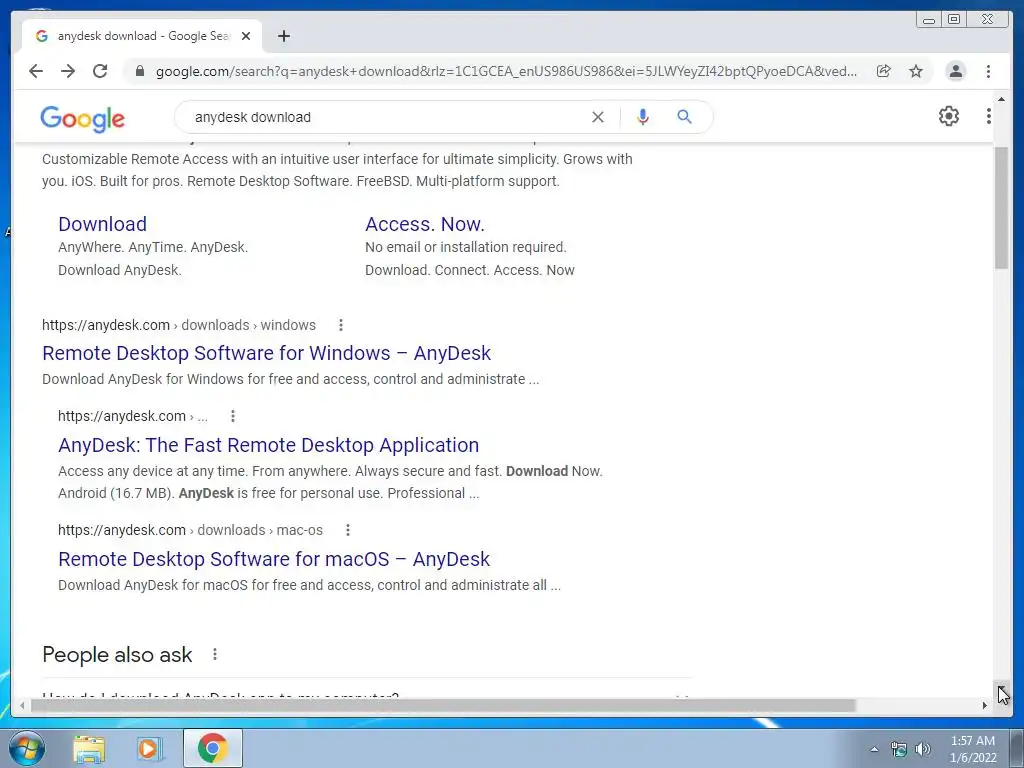Start voice search with microphone

pyautogui.click(x=643, y=117)
